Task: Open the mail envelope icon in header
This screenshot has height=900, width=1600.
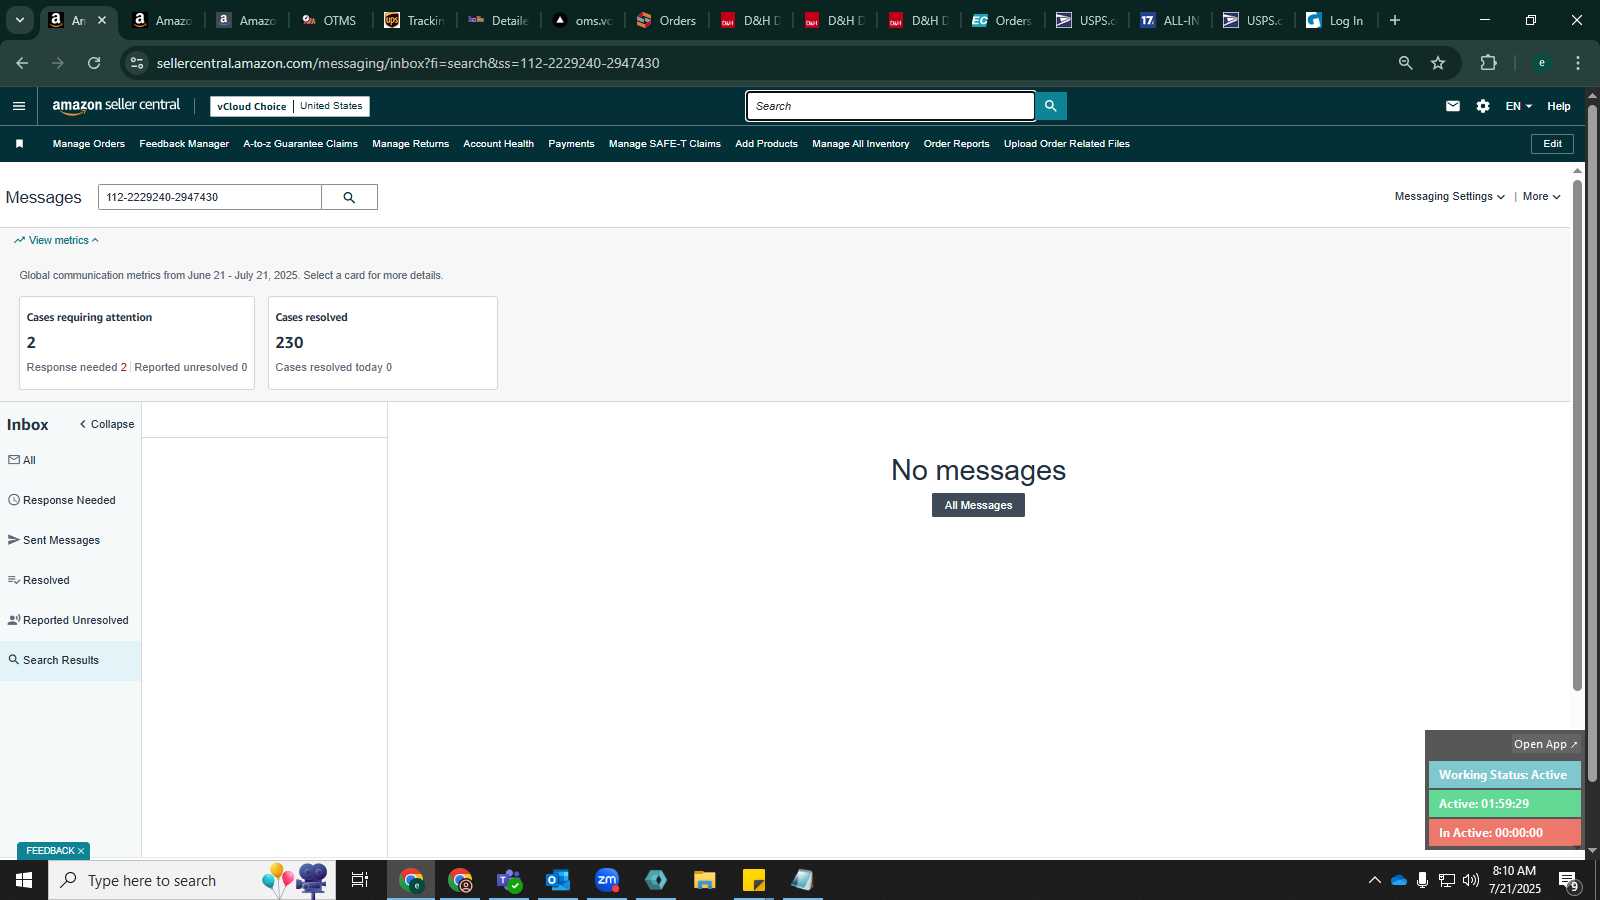Action: click(1453, 106)
